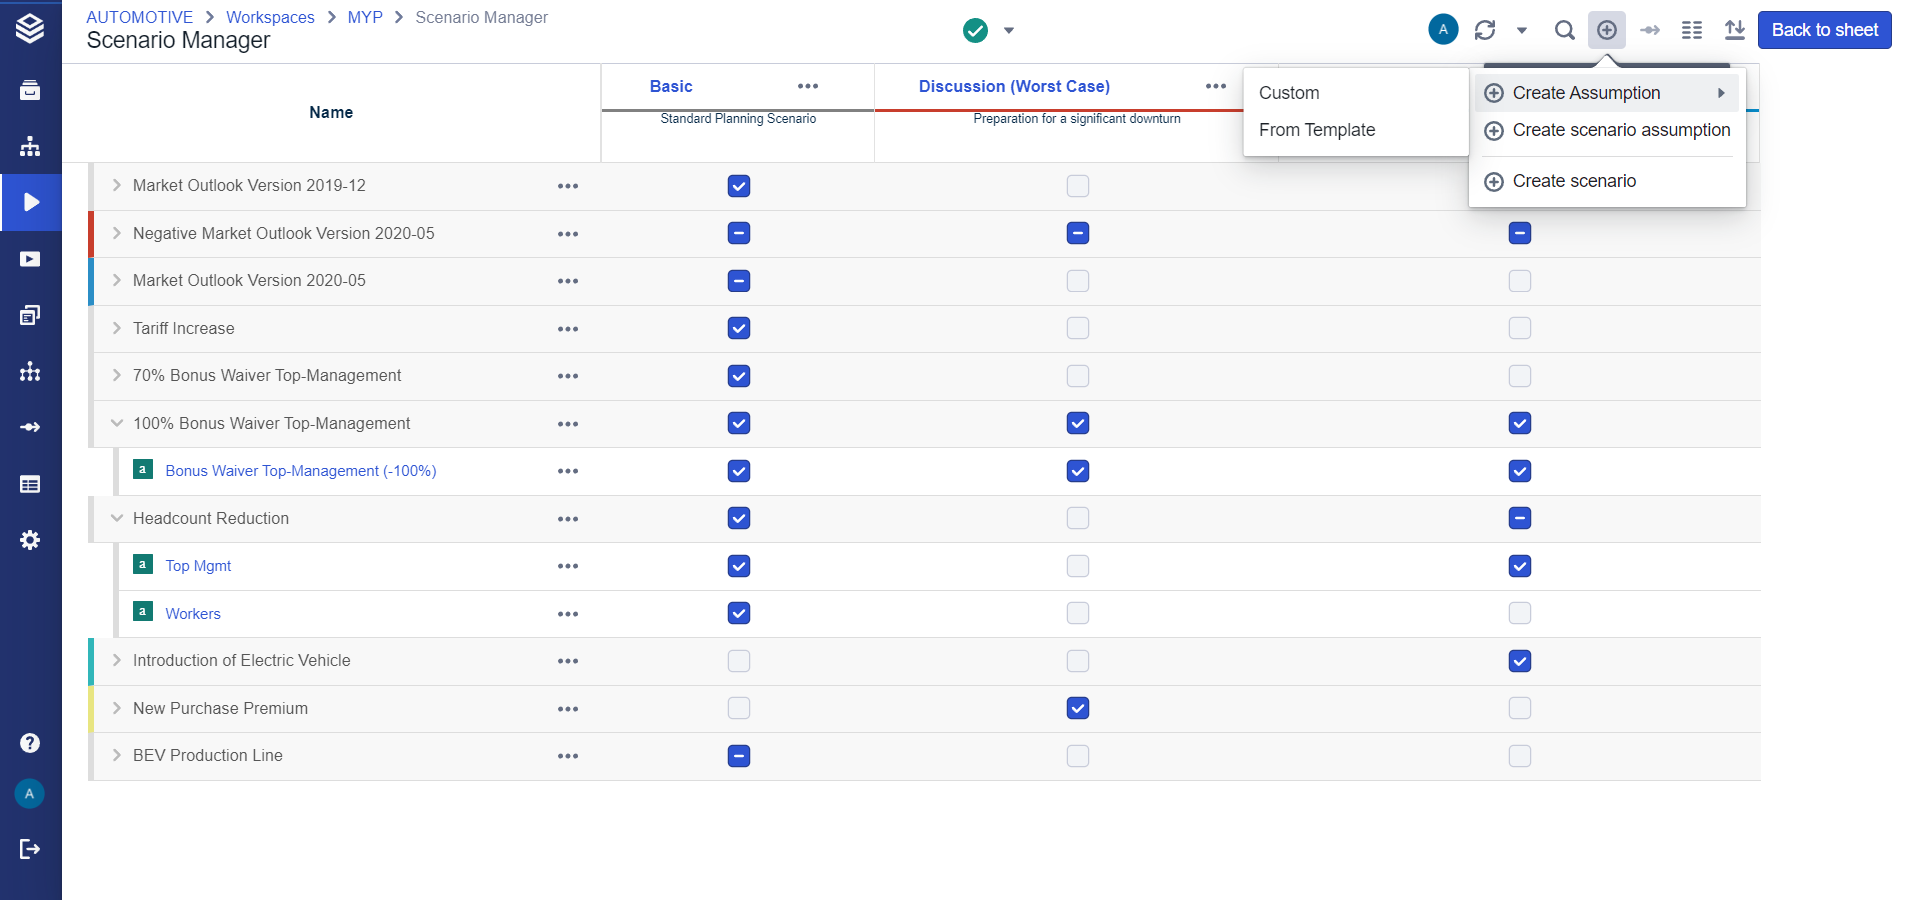
Task: Open the settings gear in sidebar
Action: click(x=30, y=540)
